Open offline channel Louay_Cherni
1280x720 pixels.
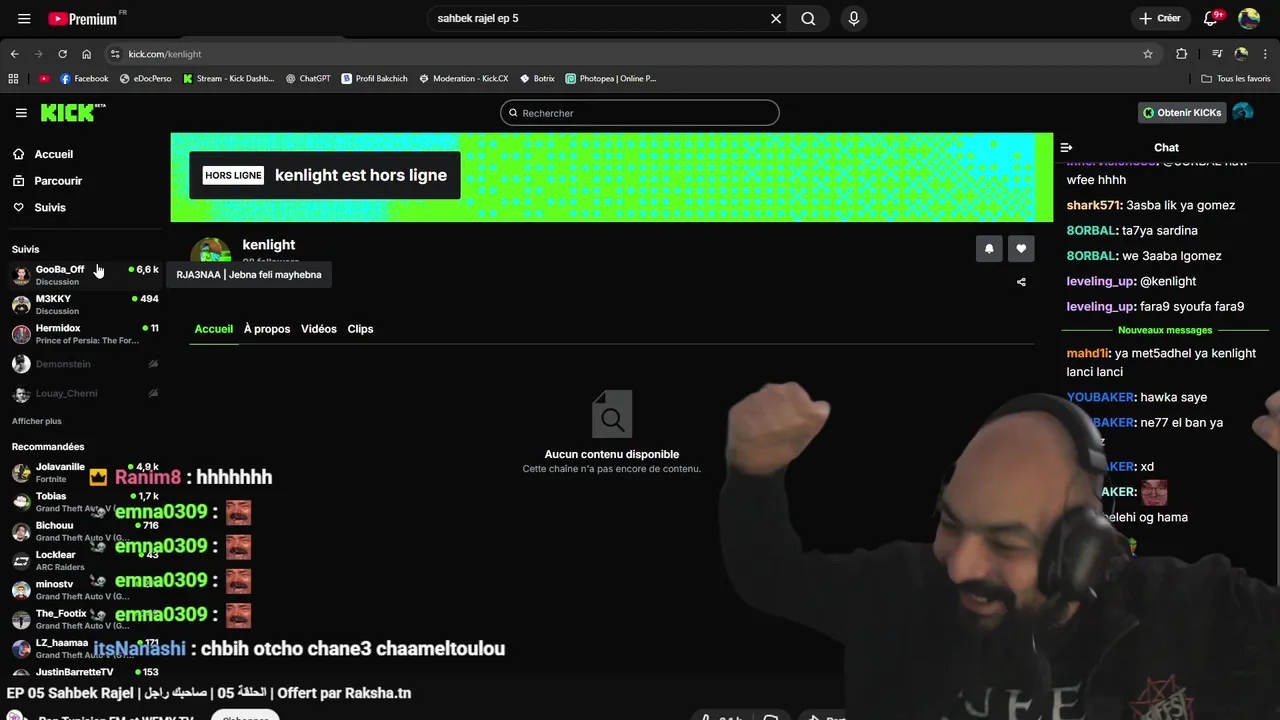pos(84,393)
